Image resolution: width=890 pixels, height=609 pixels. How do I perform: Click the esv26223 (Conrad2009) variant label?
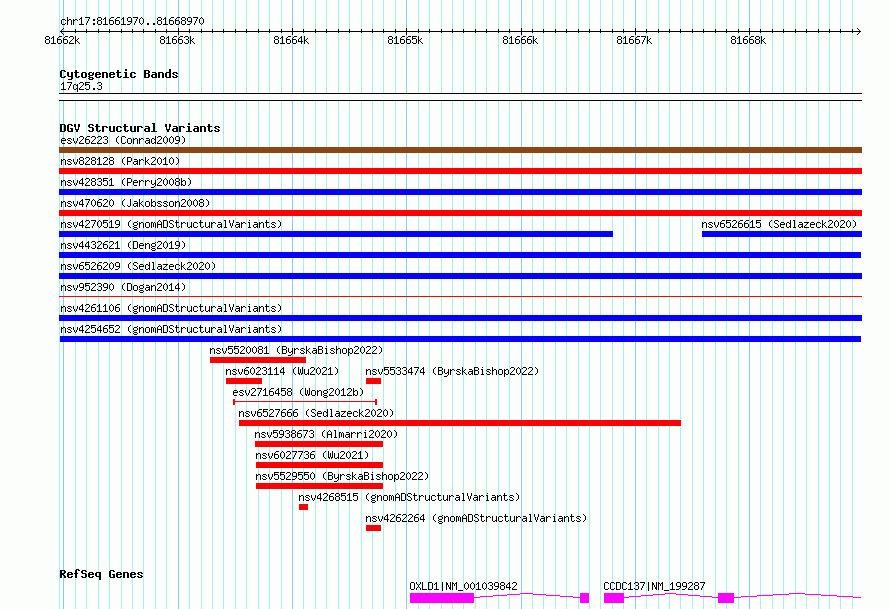(x=123, y=140)
